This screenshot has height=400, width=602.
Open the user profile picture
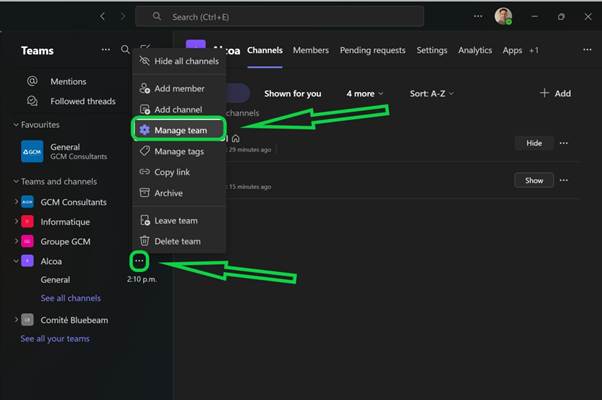coord(503,17)
